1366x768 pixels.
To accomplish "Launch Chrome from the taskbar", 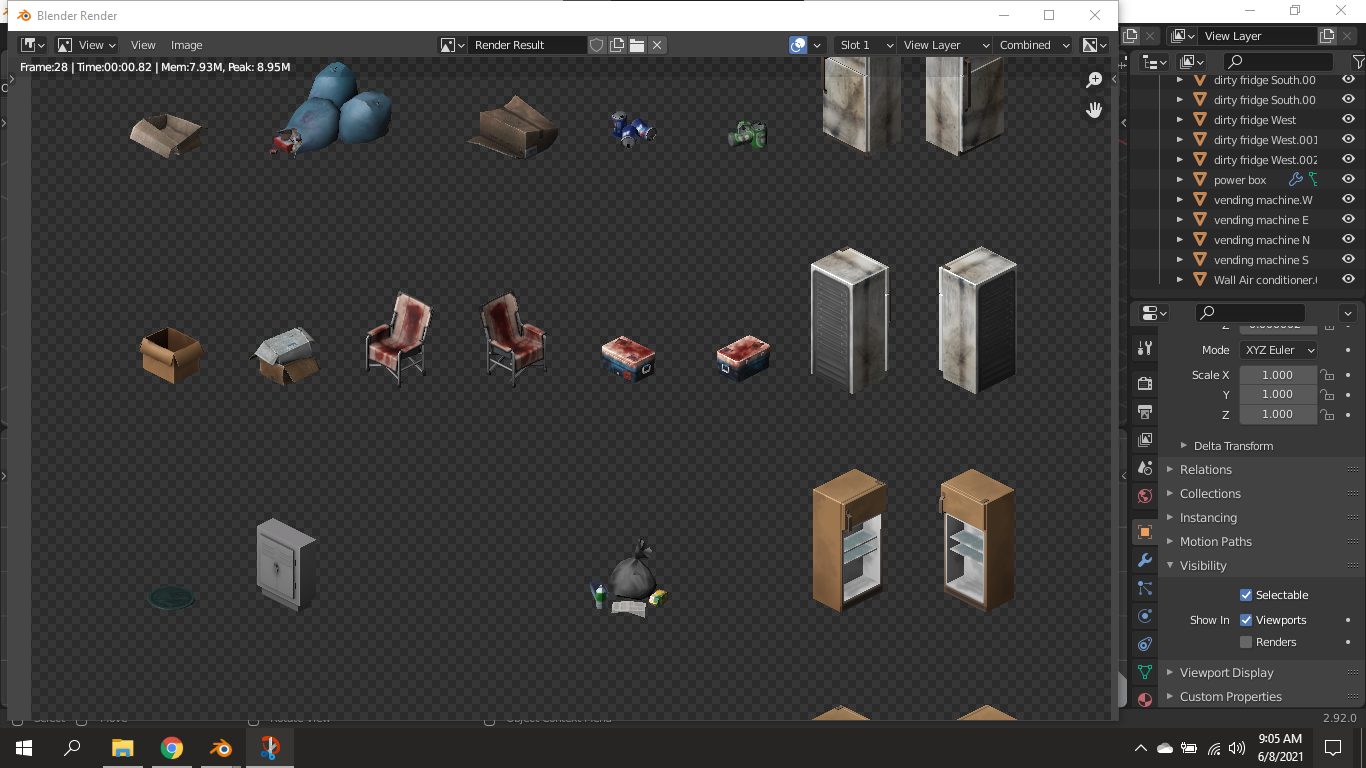I will (171, 747).
